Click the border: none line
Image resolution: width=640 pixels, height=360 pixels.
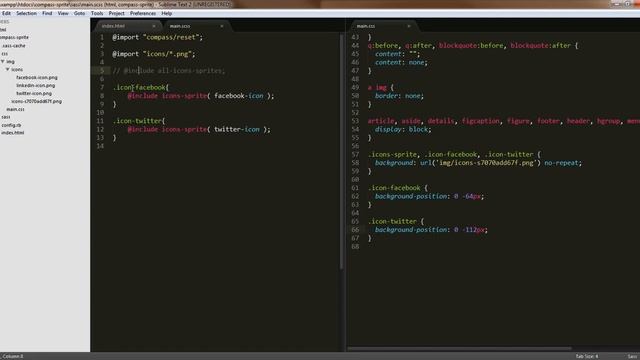pyautogui.click(x=399, y=96)
